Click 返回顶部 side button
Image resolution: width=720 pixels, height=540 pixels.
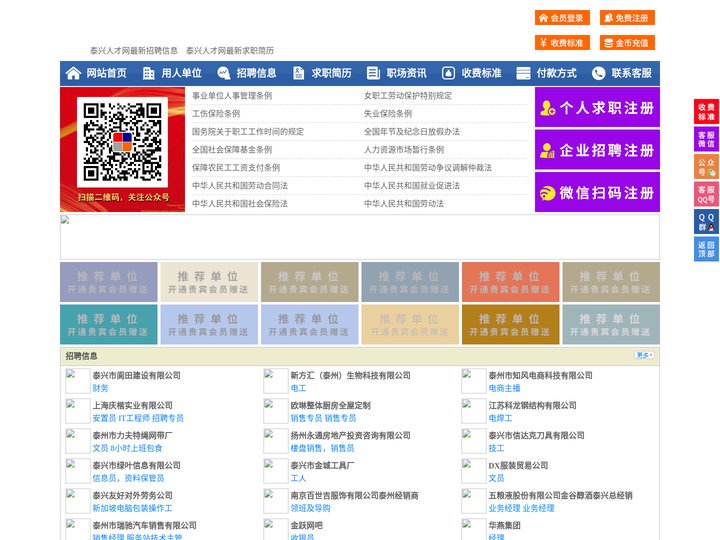coord(706,249)
